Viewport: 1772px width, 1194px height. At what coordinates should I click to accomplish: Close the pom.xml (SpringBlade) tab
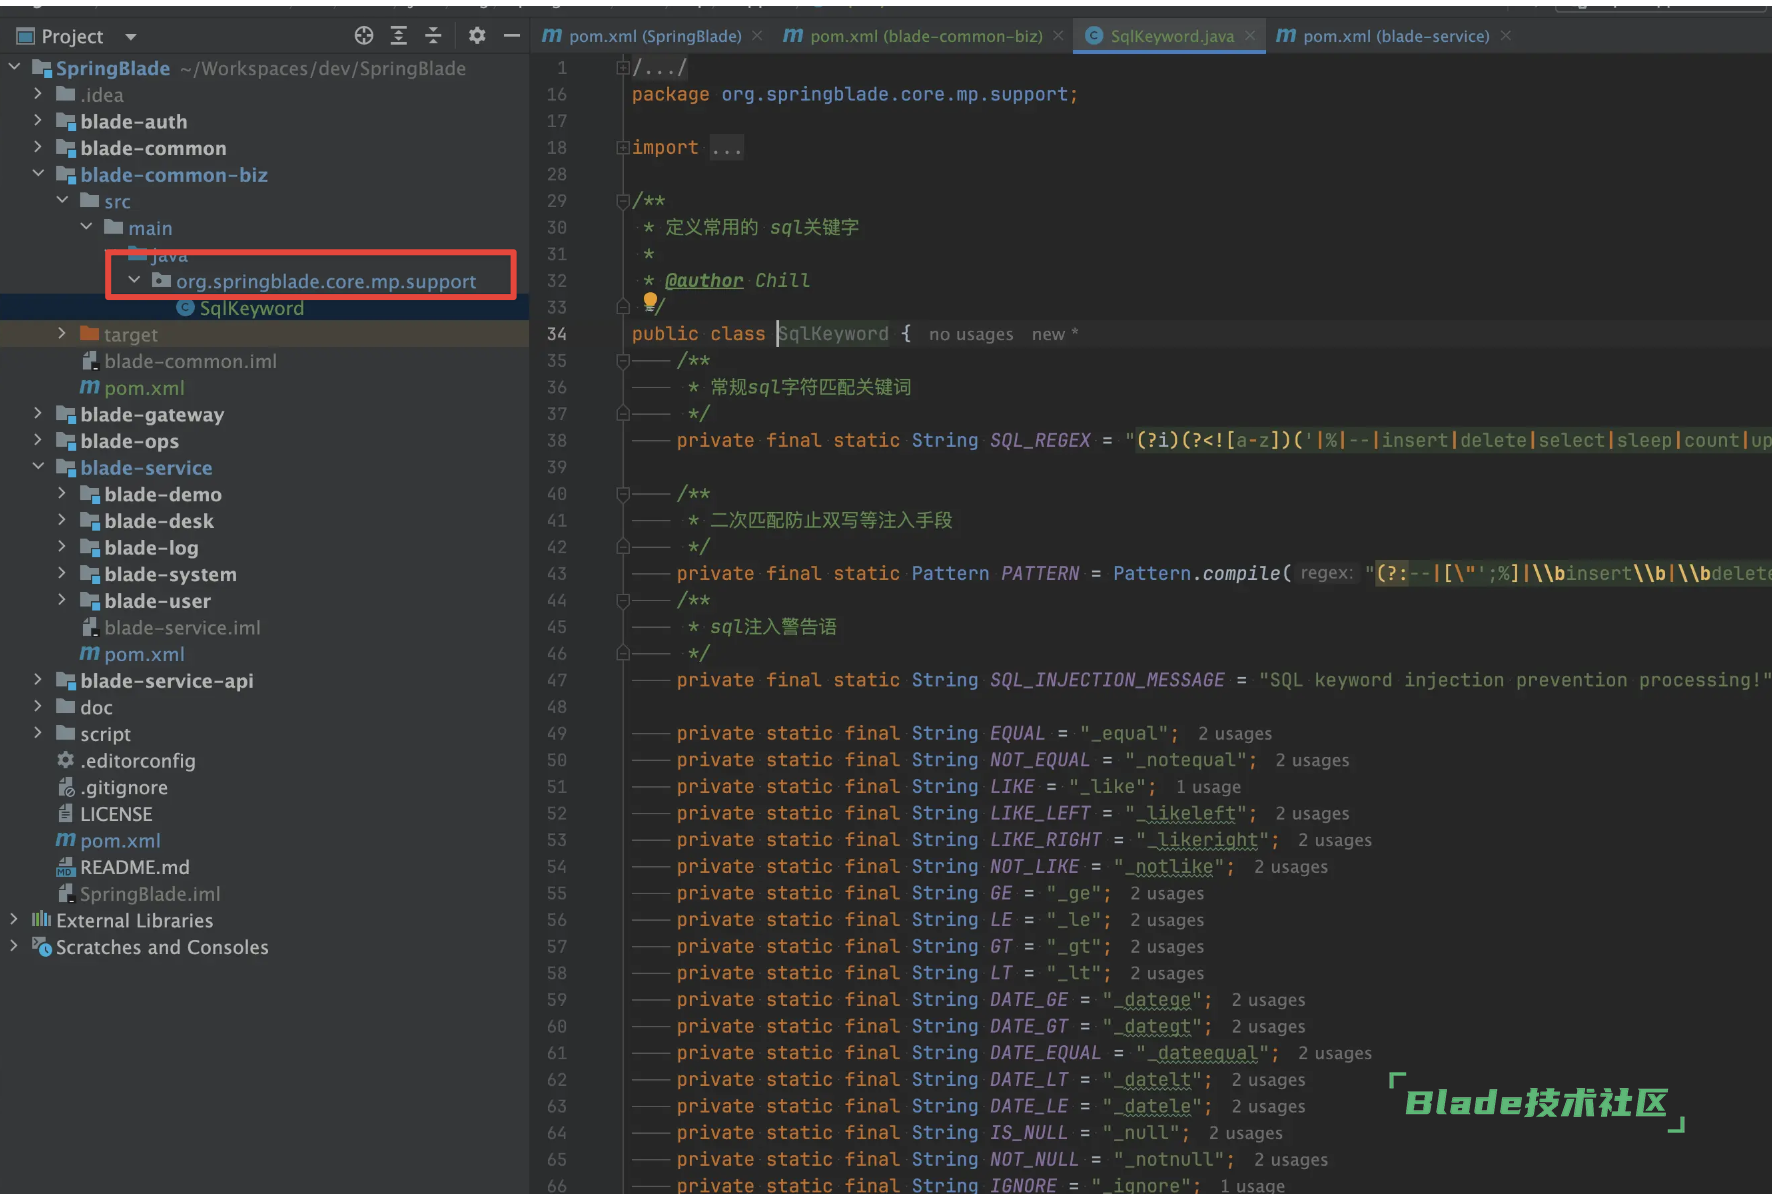point(757,36)
